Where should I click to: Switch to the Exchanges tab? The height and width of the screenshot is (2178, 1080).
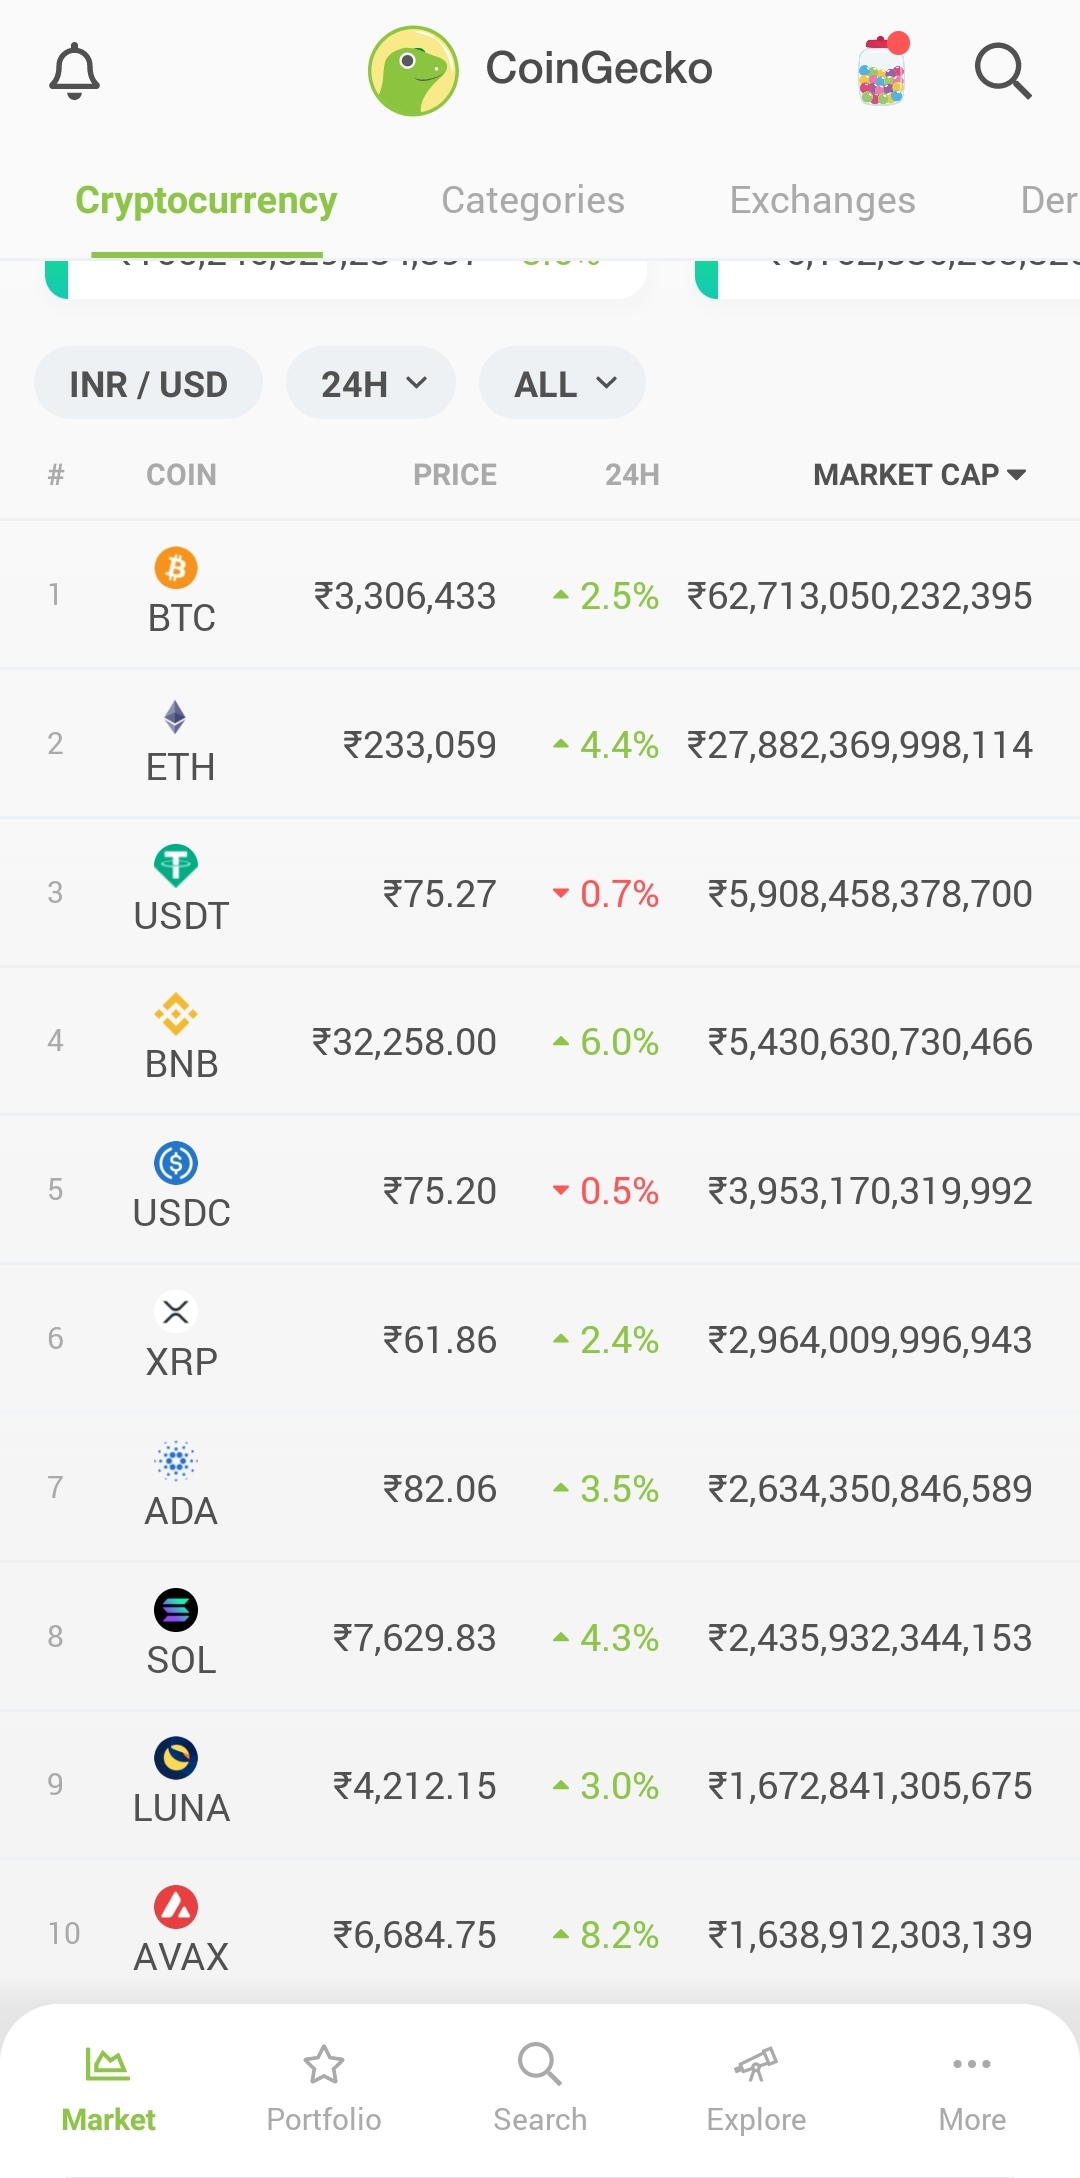click(822, 201)
